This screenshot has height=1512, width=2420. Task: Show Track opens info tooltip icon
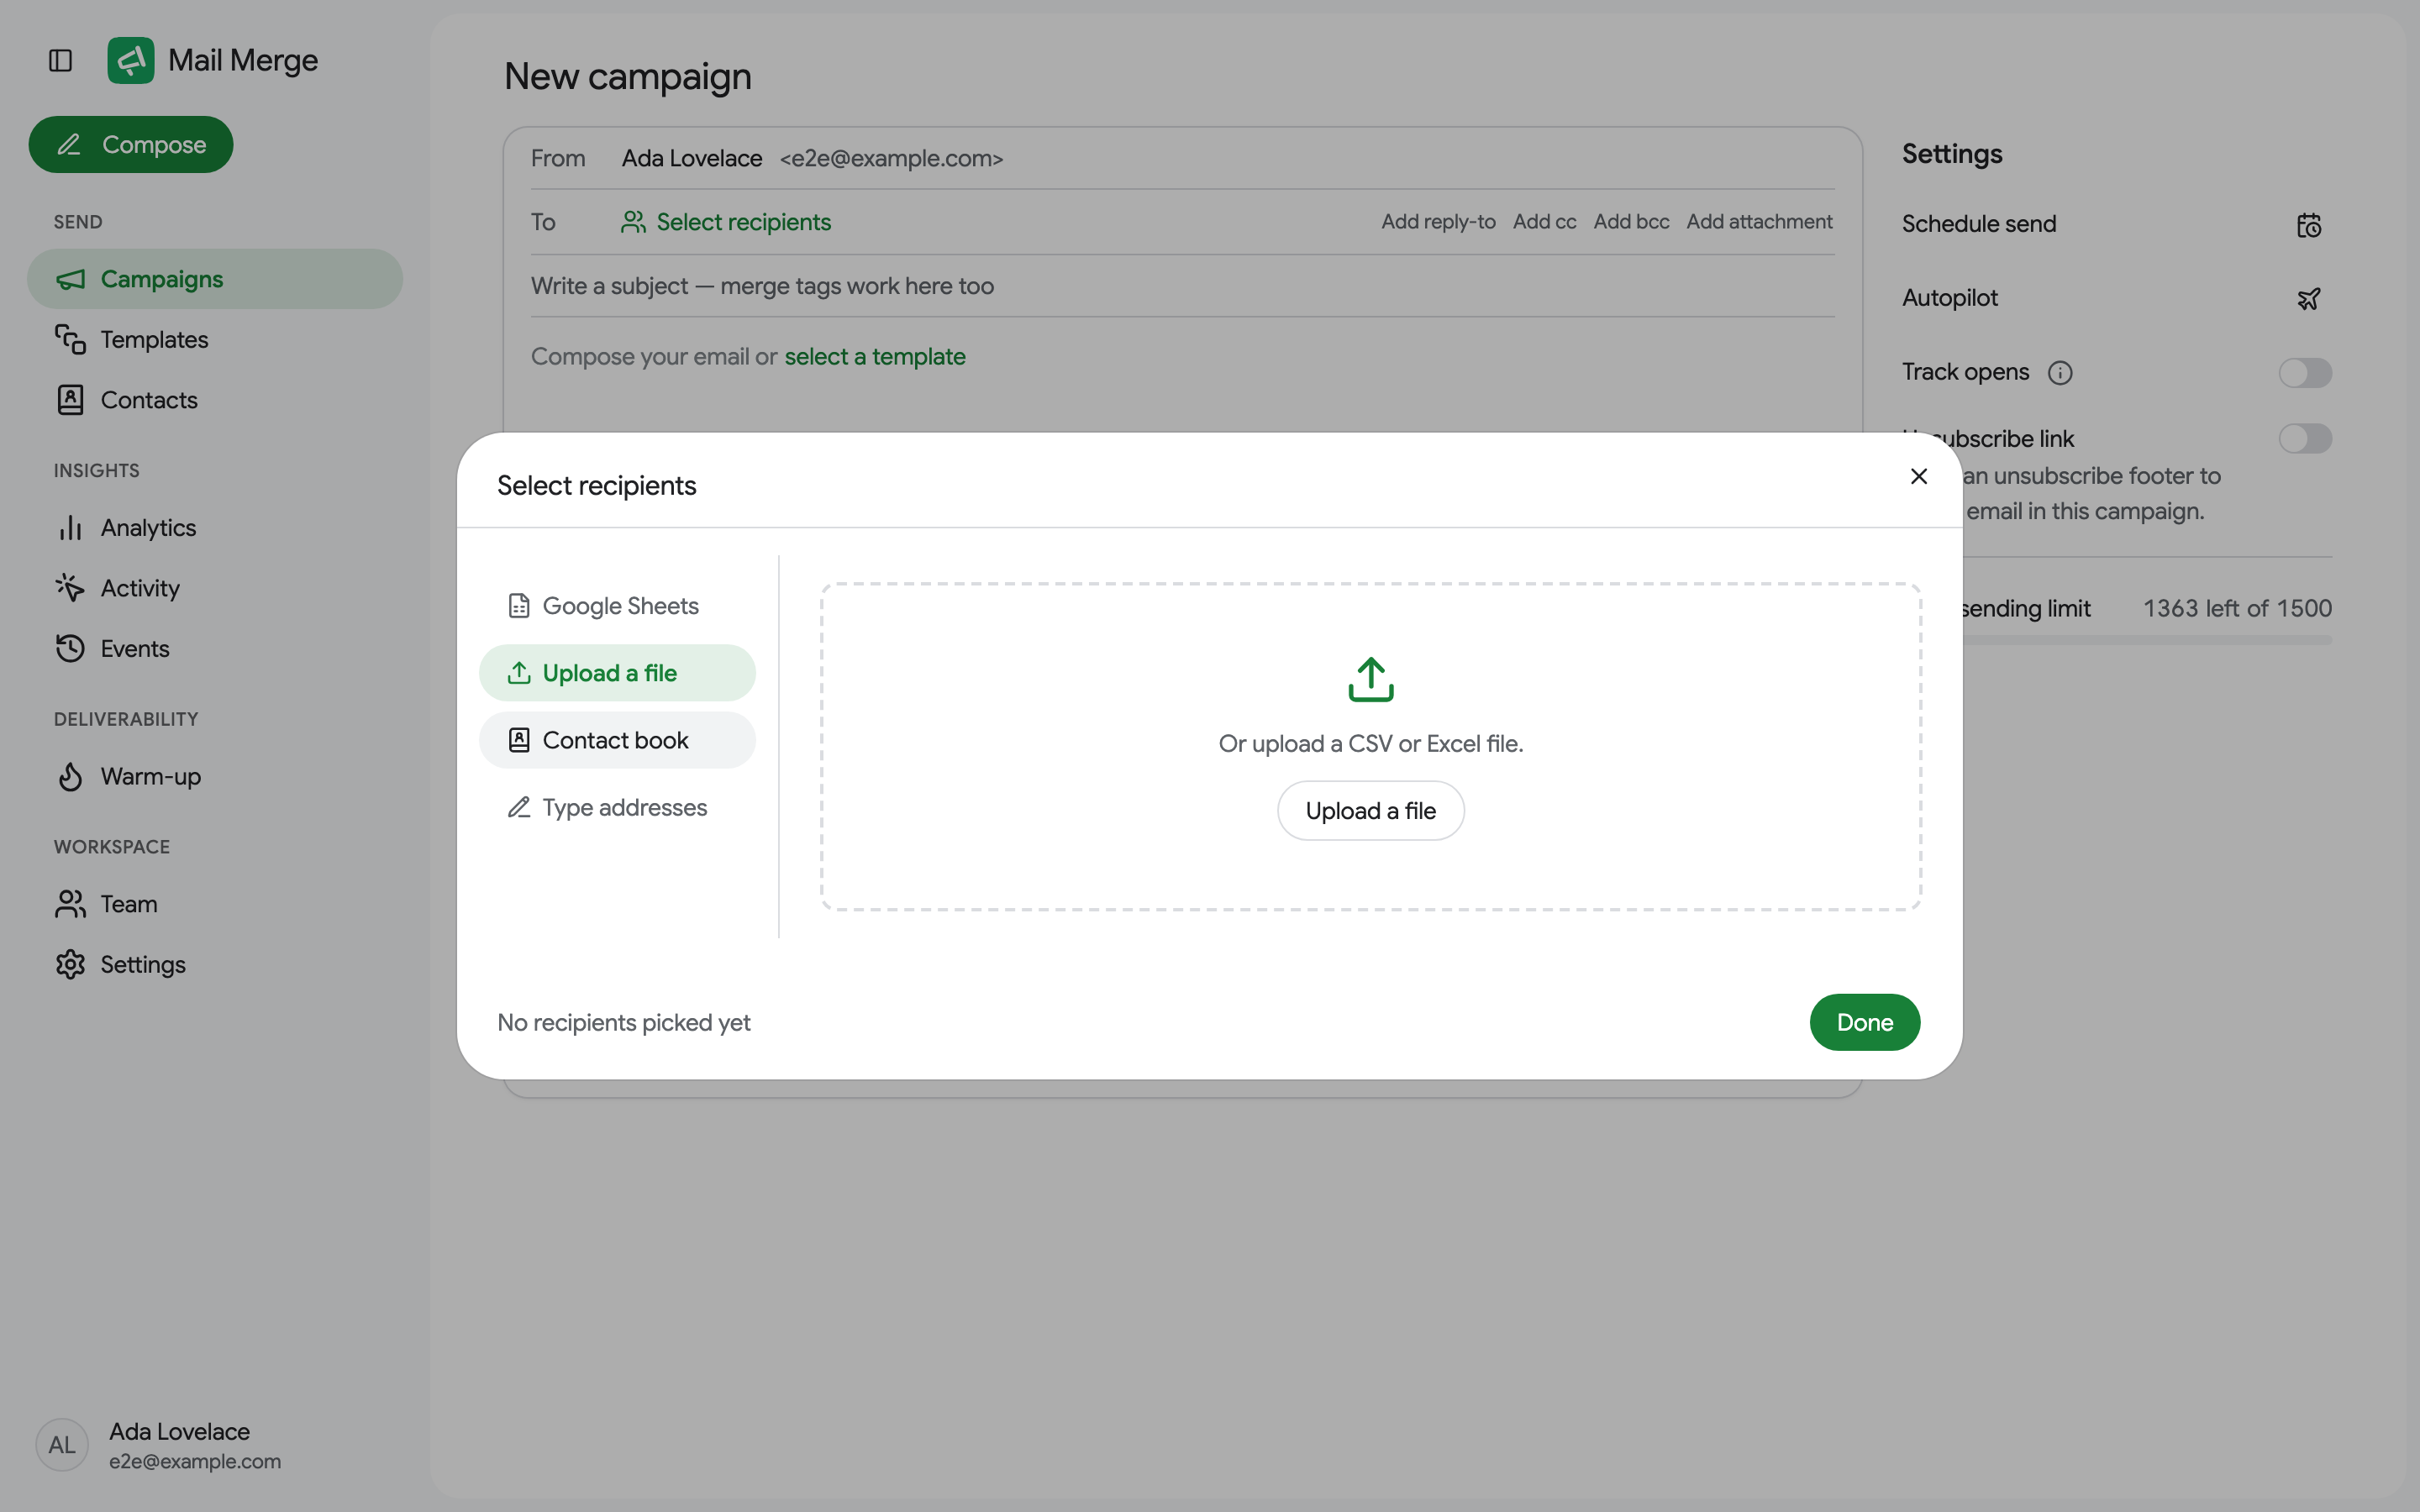2060,373
